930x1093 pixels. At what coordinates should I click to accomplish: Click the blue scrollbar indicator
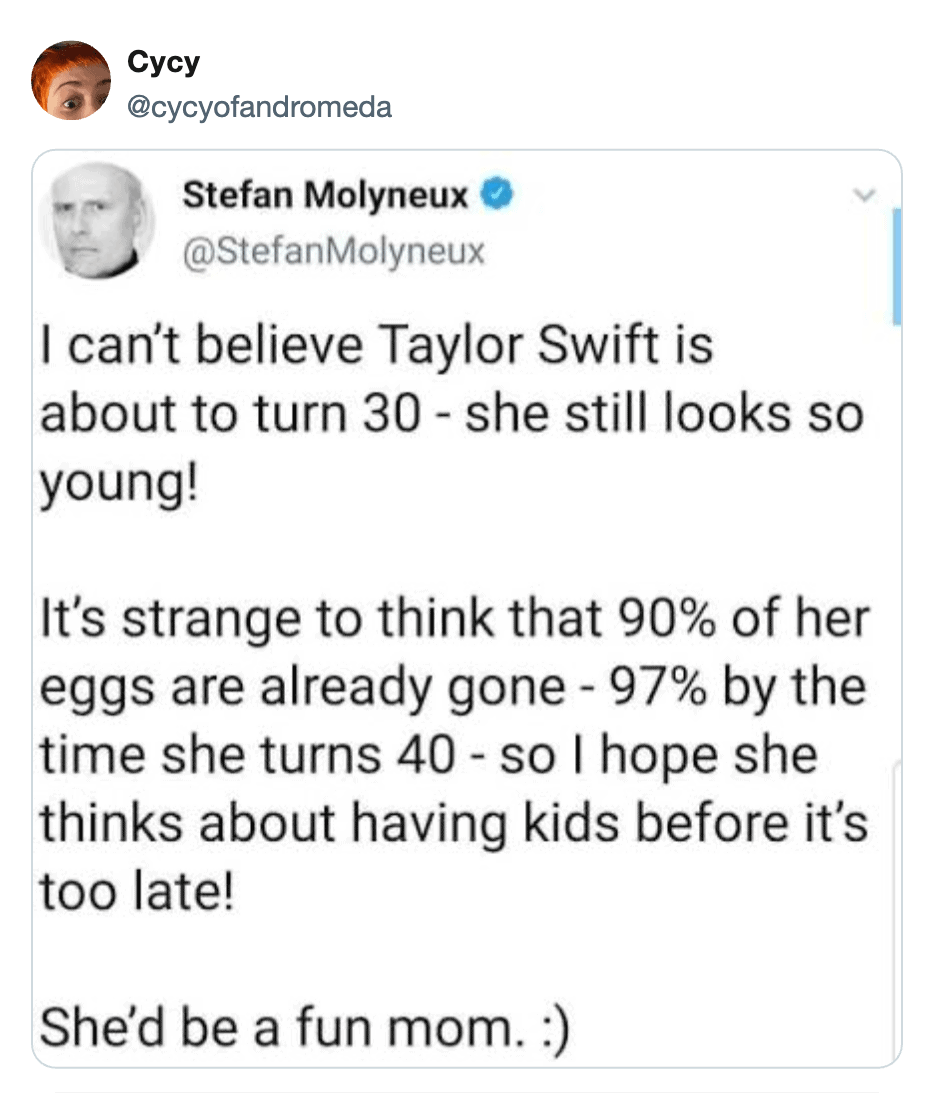pyautogui.click(x=896, y=267)
